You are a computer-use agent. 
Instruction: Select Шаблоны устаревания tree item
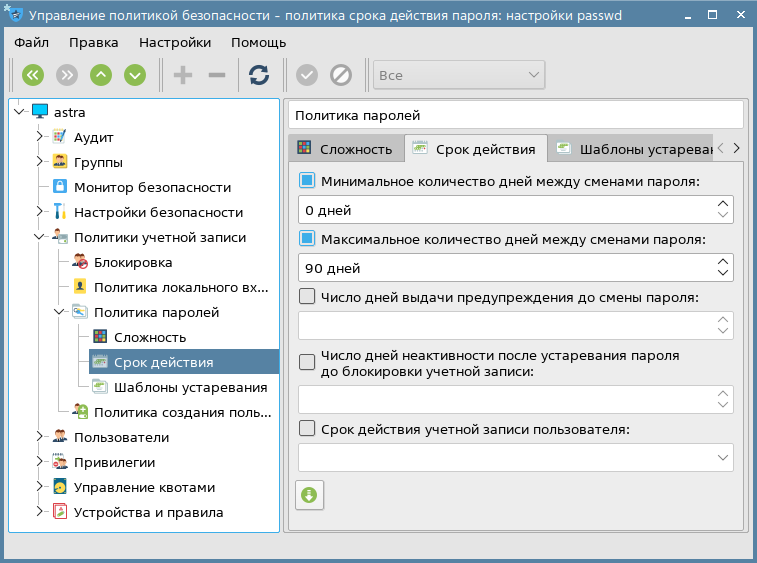[x=190, y=387]
